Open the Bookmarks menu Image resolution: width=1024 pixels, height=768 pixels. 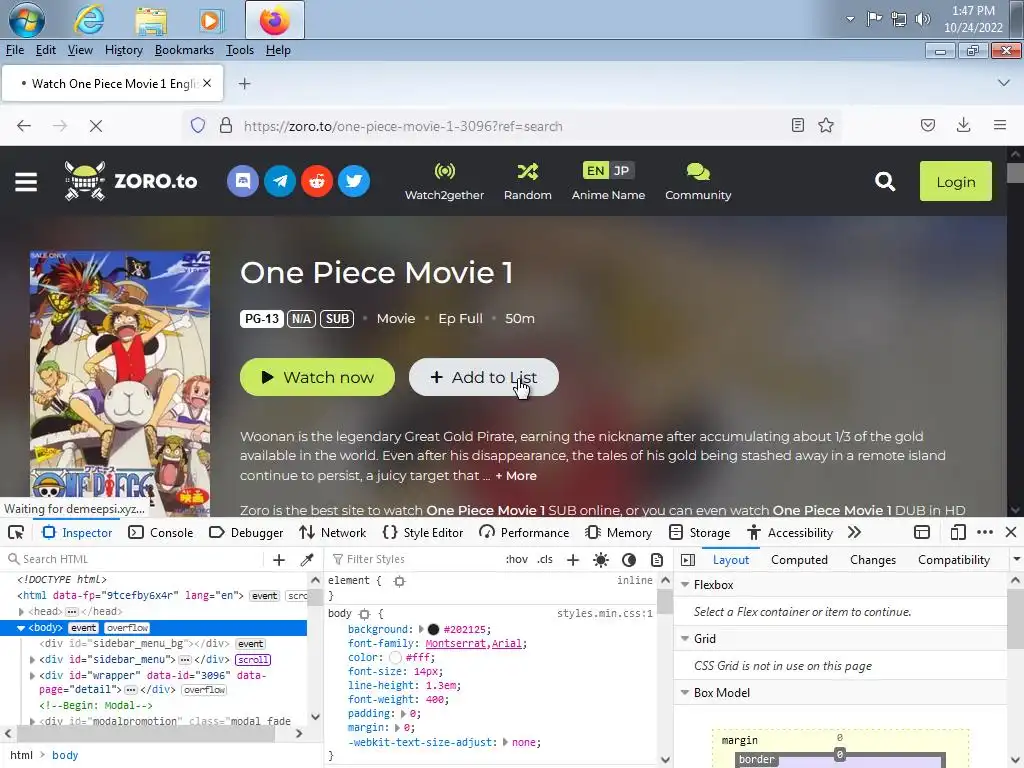pyautogui.click(x=184, y=50)
